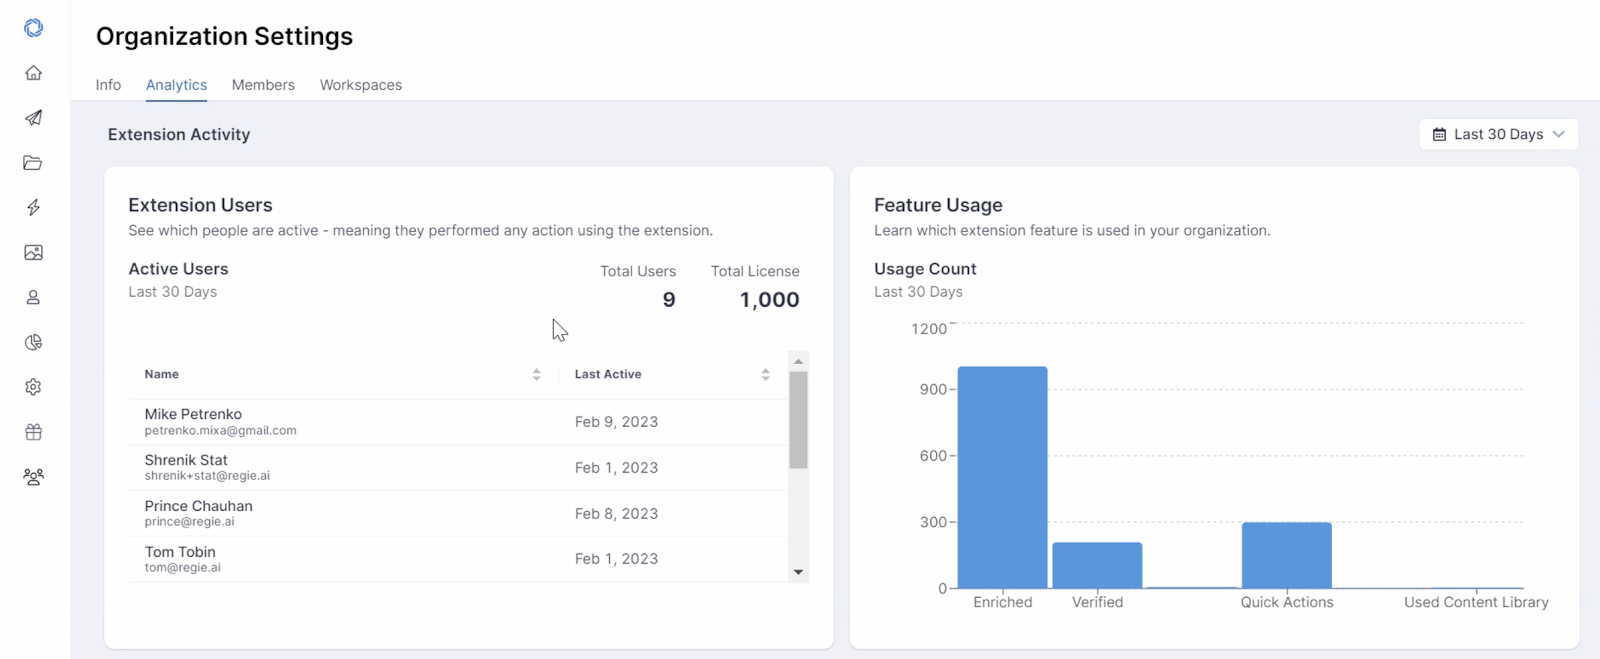Screen dimensions: 1600x659
Task: Click the Mike Petrenko user row
Action: click(x=458, y=422)
